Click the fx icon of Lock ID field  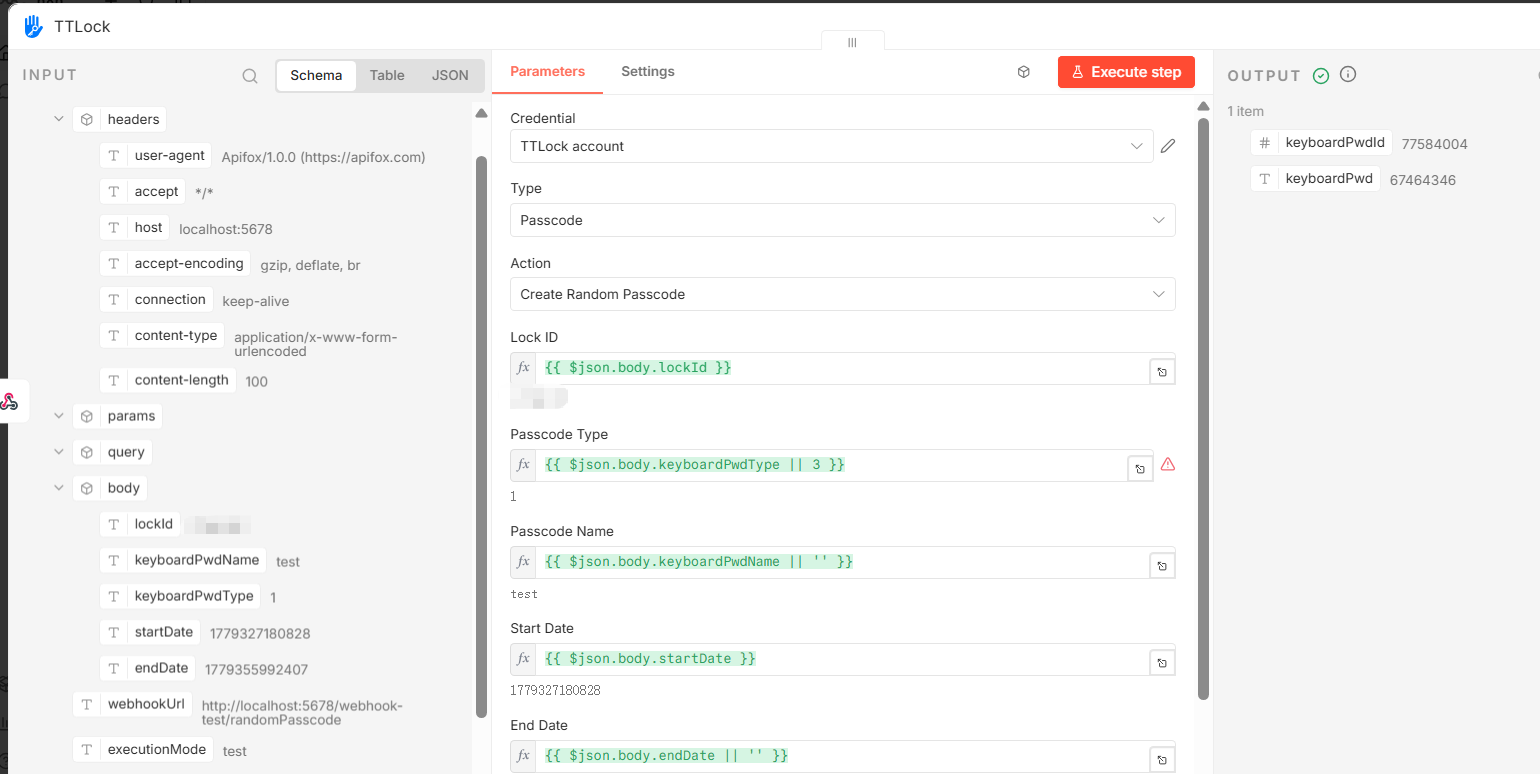click(523, 368)
